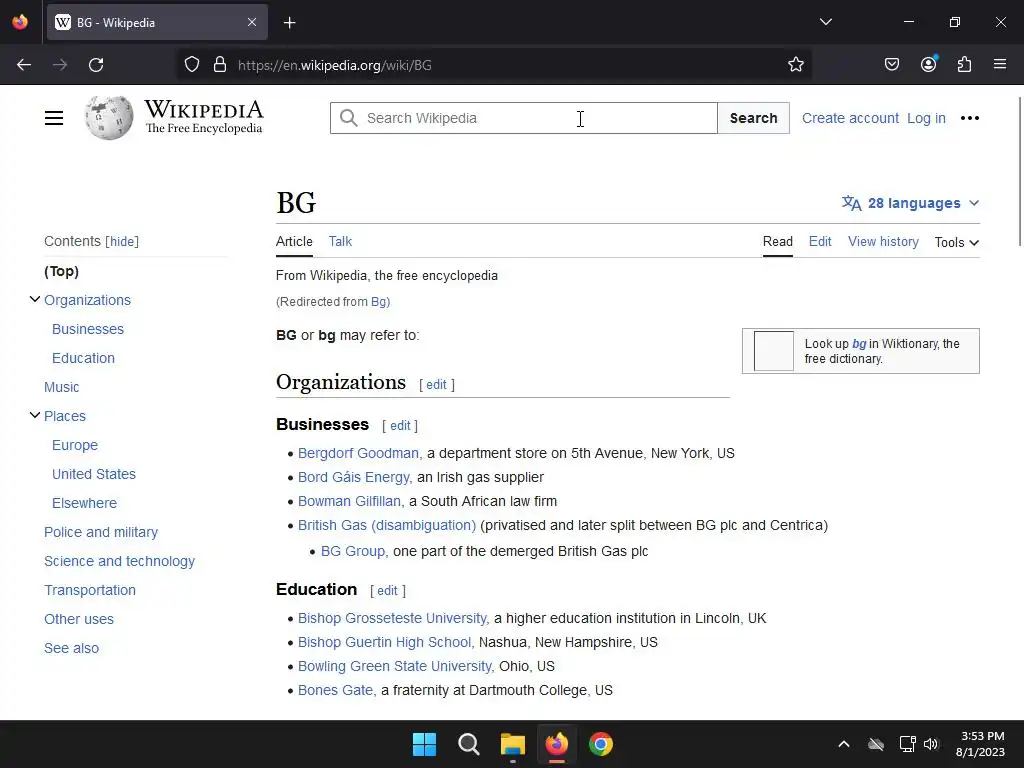The width and height of the screenshot is (1024, 768).
Task: Jump to Europe in contents
Action: pos(75,445)
